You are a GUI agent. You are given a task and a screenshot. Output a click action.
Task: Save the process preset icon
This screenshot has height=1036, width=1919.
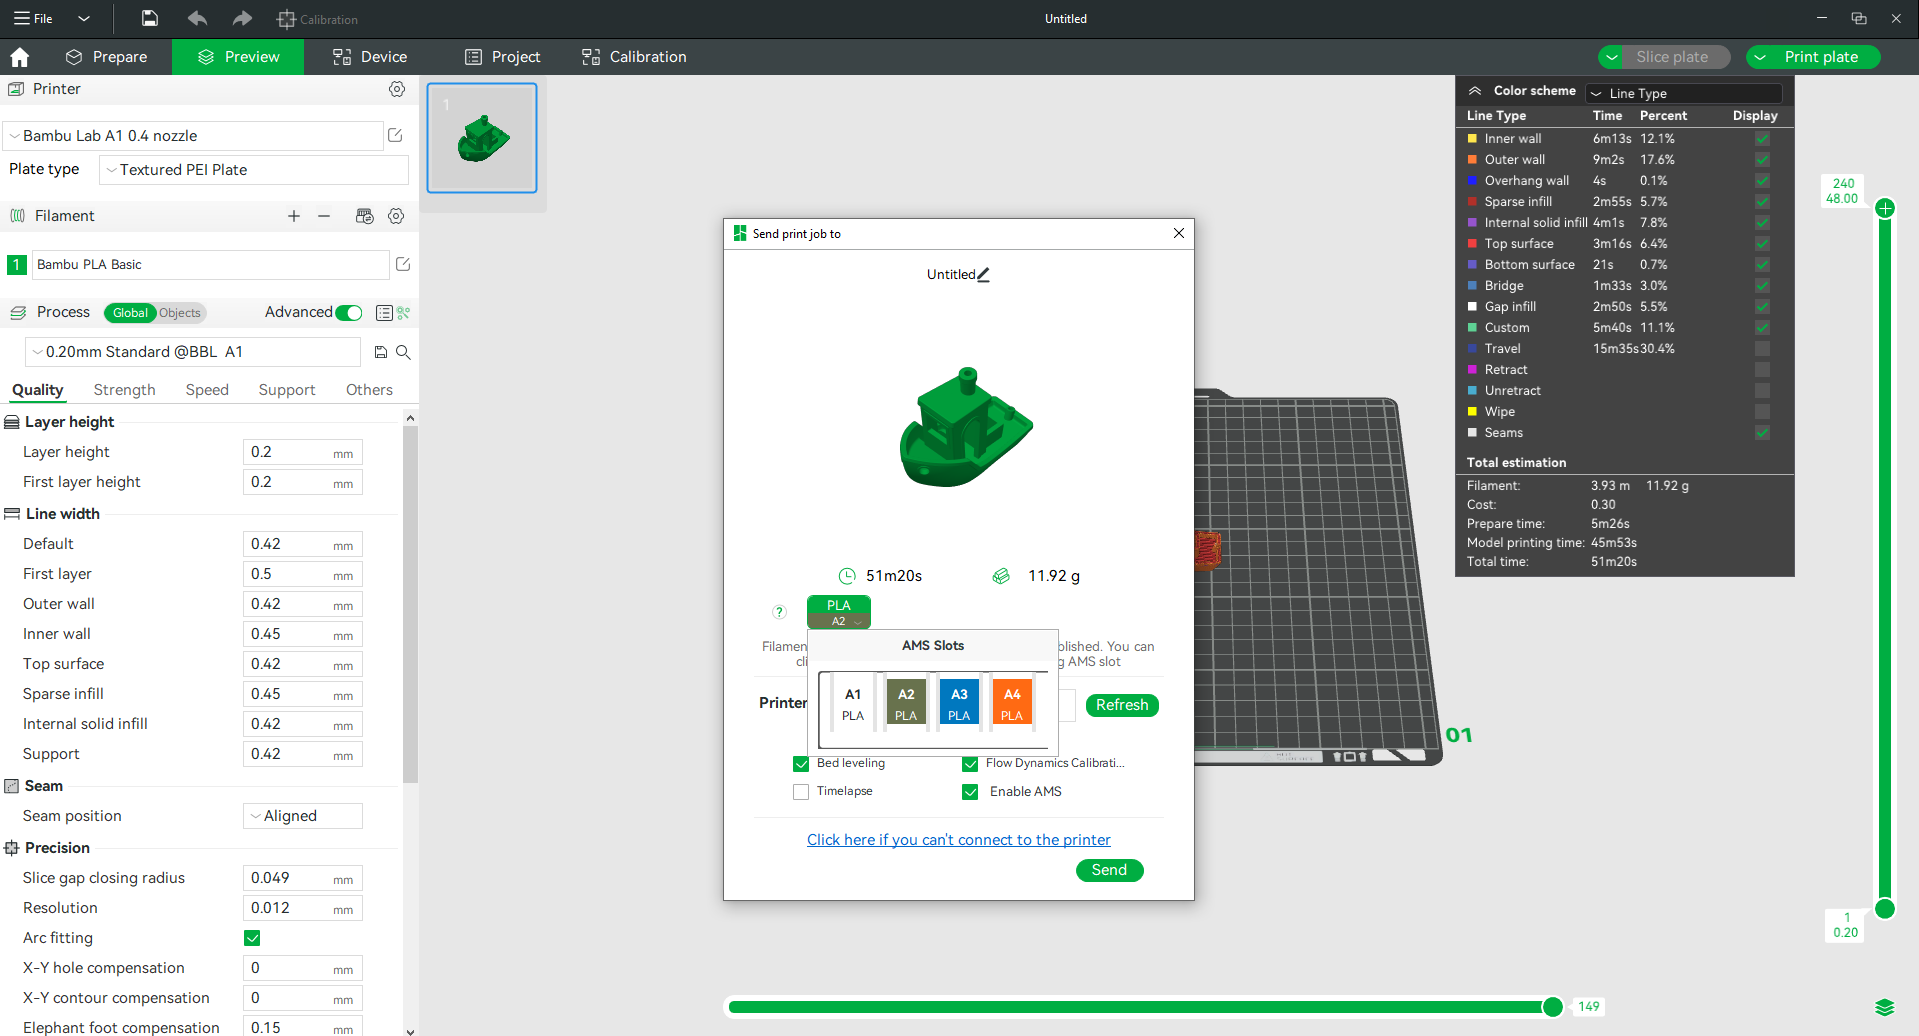point(381,352)
